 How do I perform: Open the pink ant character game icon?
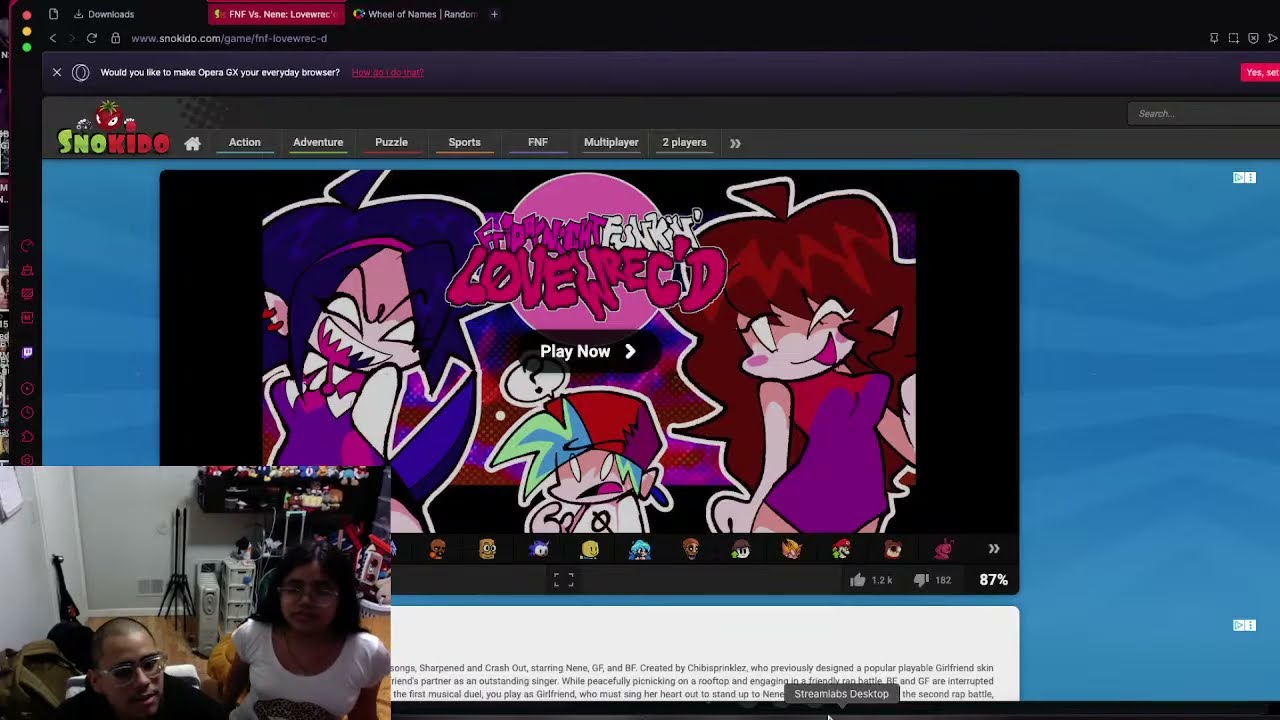point(943,549)
